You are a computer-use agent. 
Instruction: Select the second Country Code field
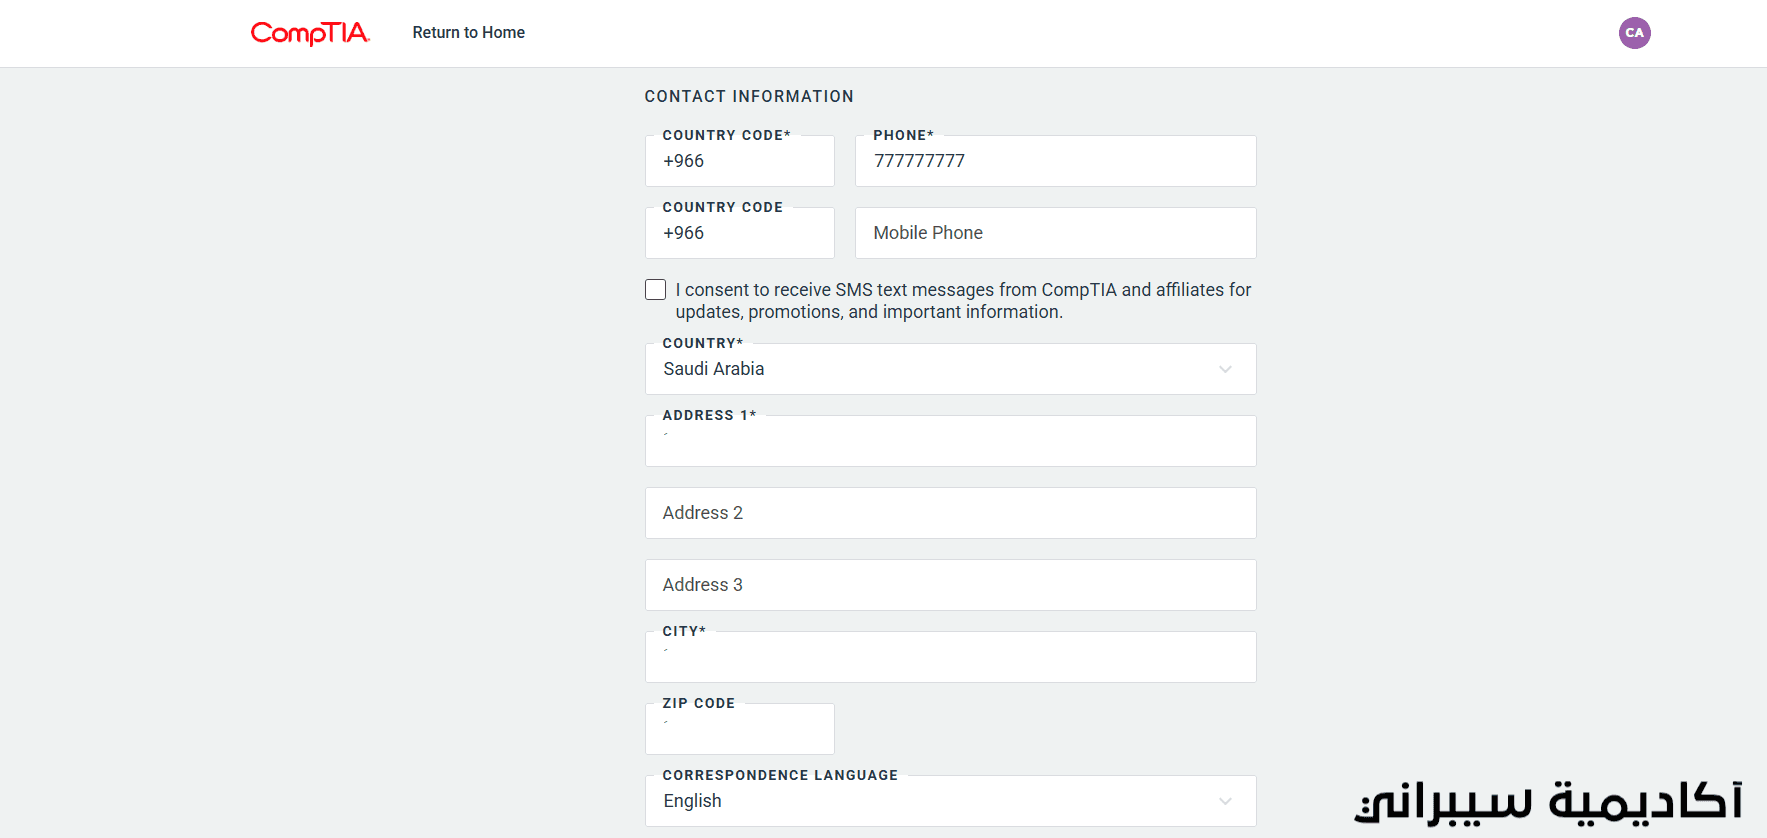point(739,233)
